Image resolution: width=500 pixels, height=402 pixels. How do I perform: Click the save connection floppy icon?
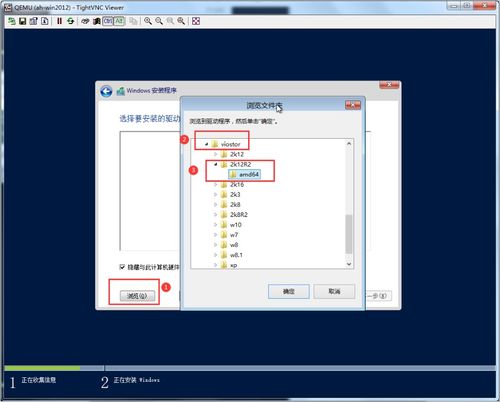(22, 21)
